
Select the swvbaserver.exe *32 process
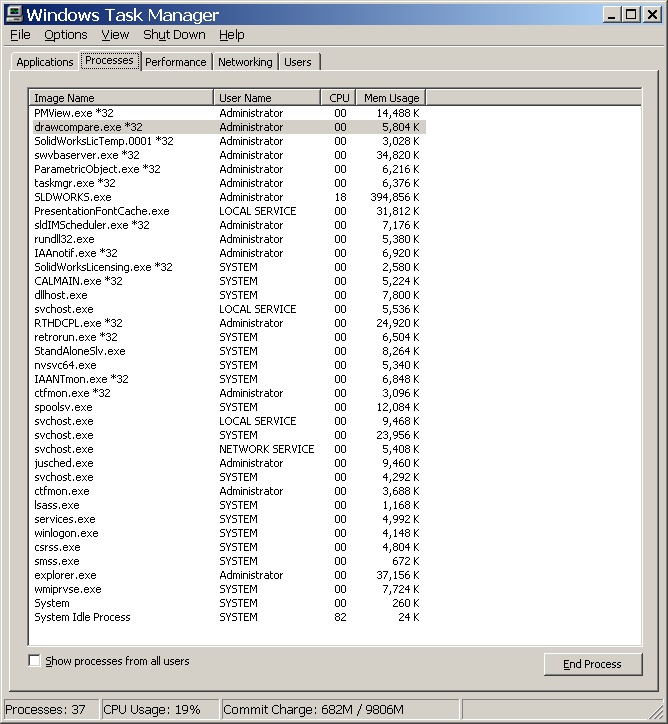point(229,155)
